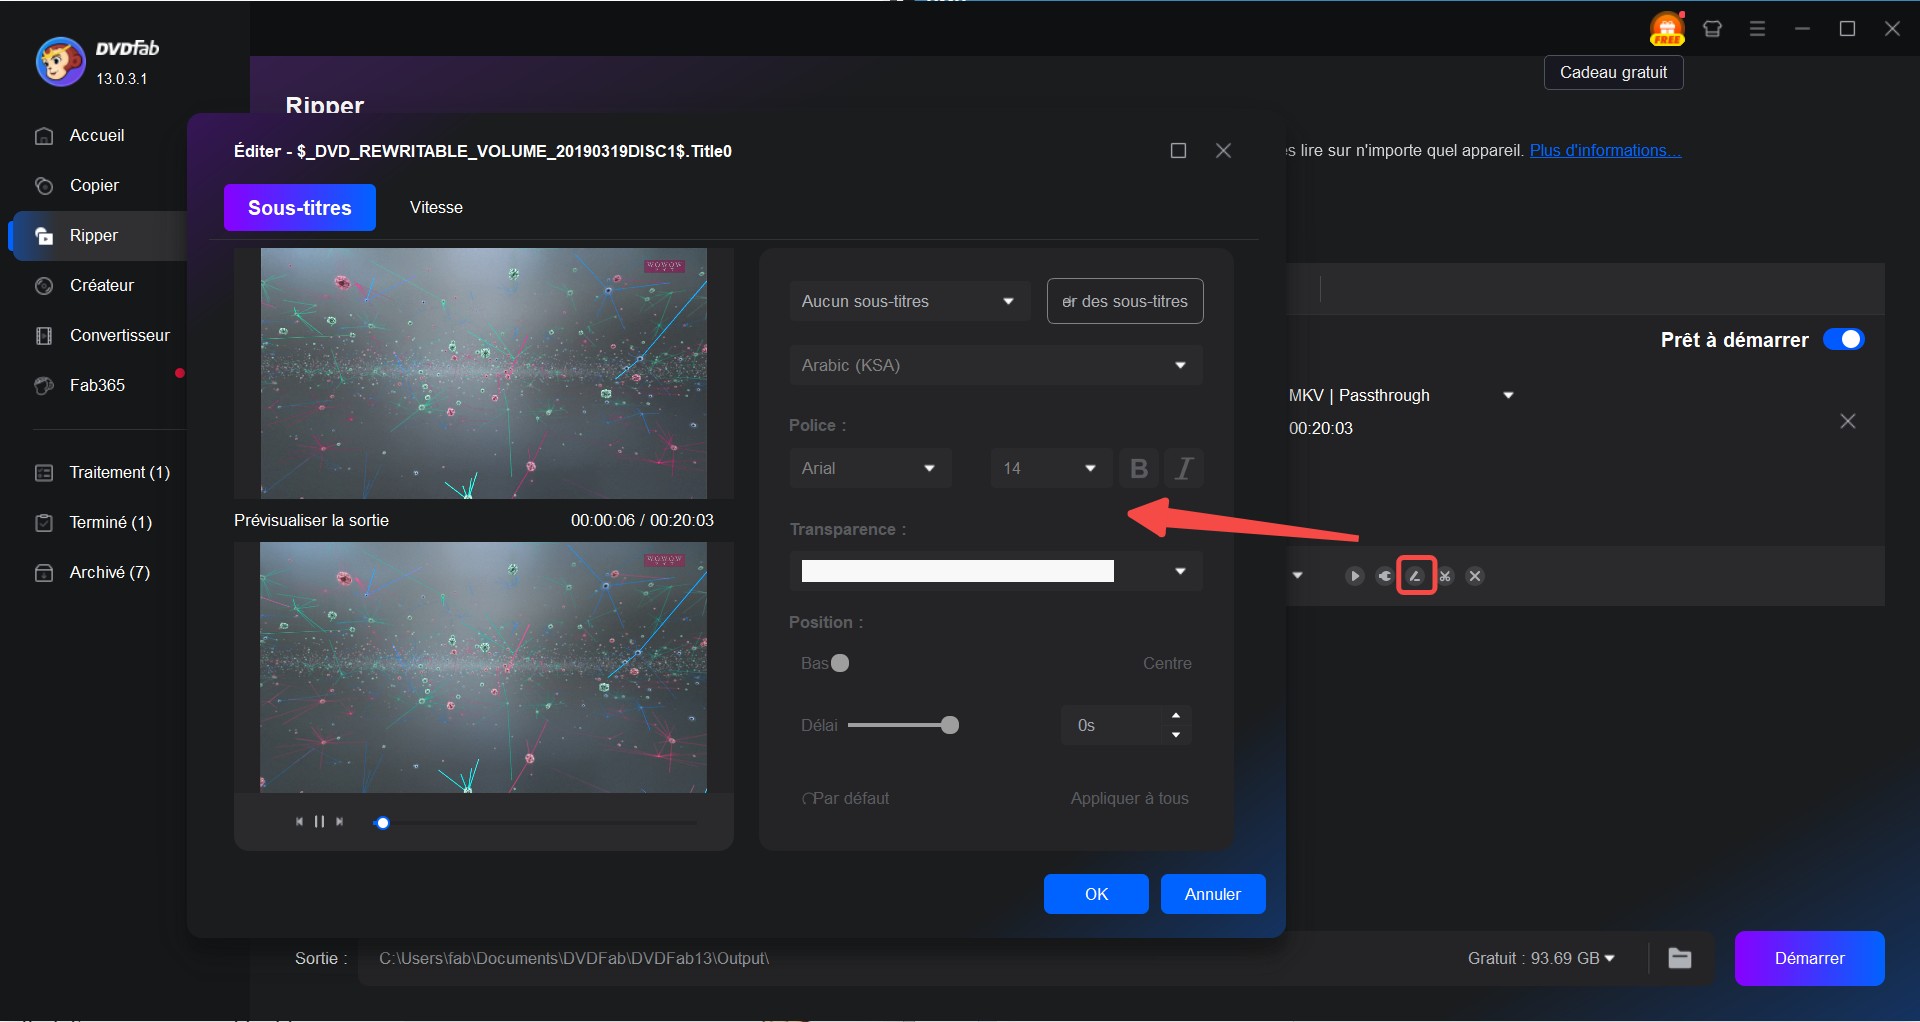Viewport: 1920px width, 1022px height.
Task: Toggle italic subtitle font style
Action: coord(1184,468)
